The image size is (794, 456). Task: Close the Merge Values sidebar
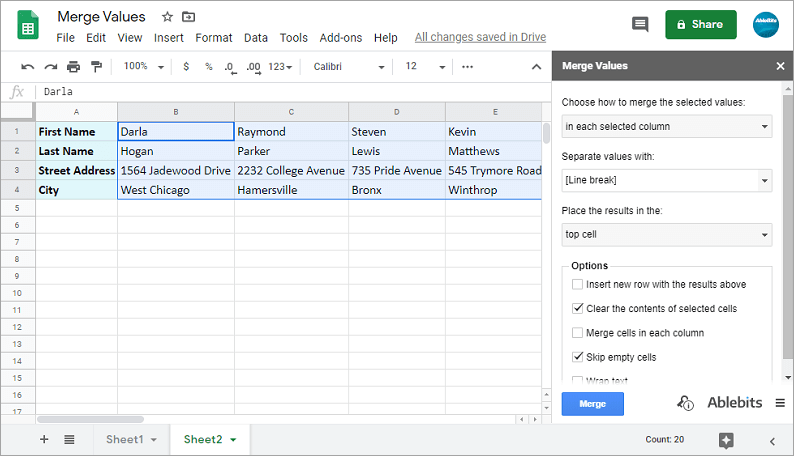click(x=780, y=66)
